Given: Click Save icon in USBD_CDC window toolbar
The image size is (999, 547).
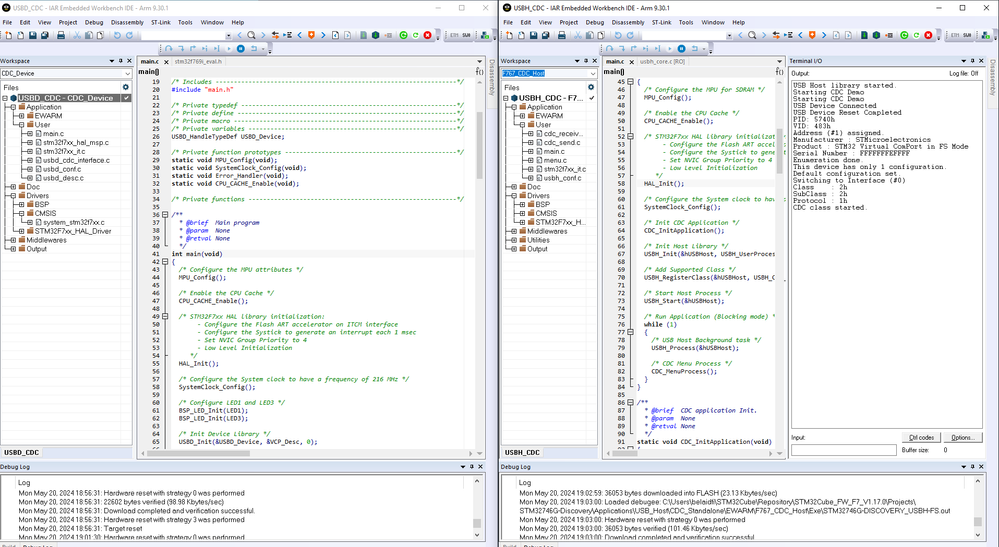Looking at the screenshot, I should coord(32,35).
